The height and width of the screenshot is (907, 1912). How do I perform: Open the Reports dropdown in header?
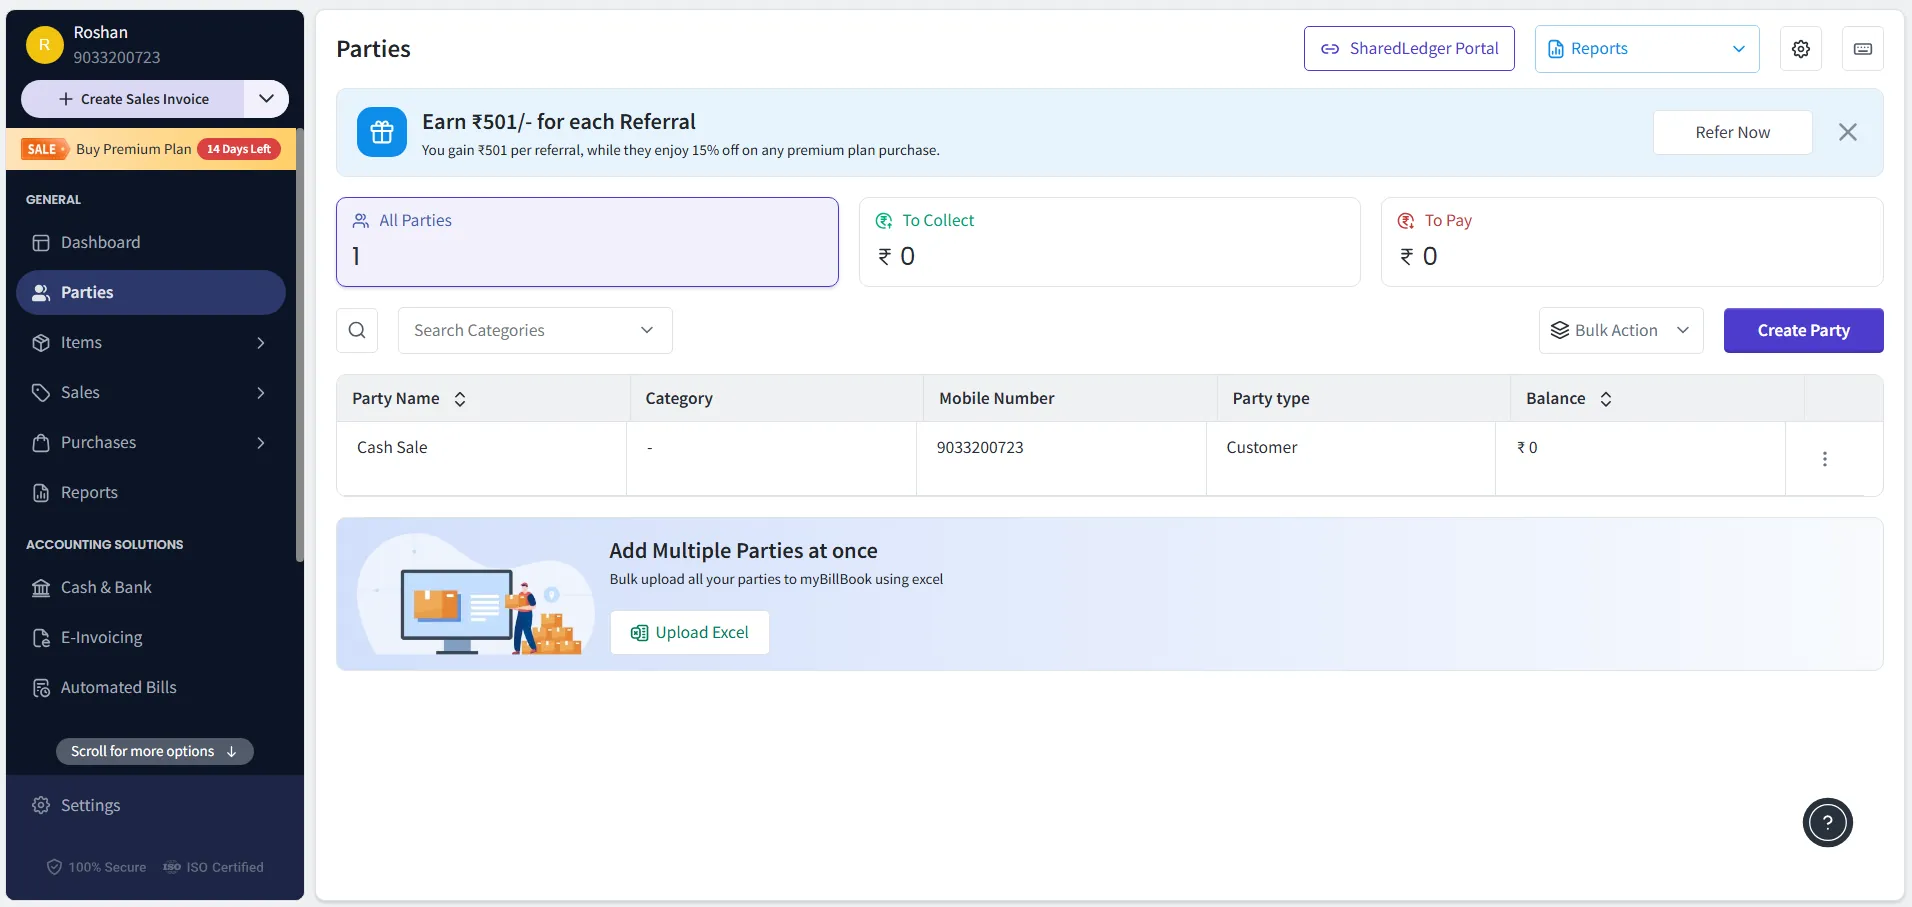tap(1647, 49)
